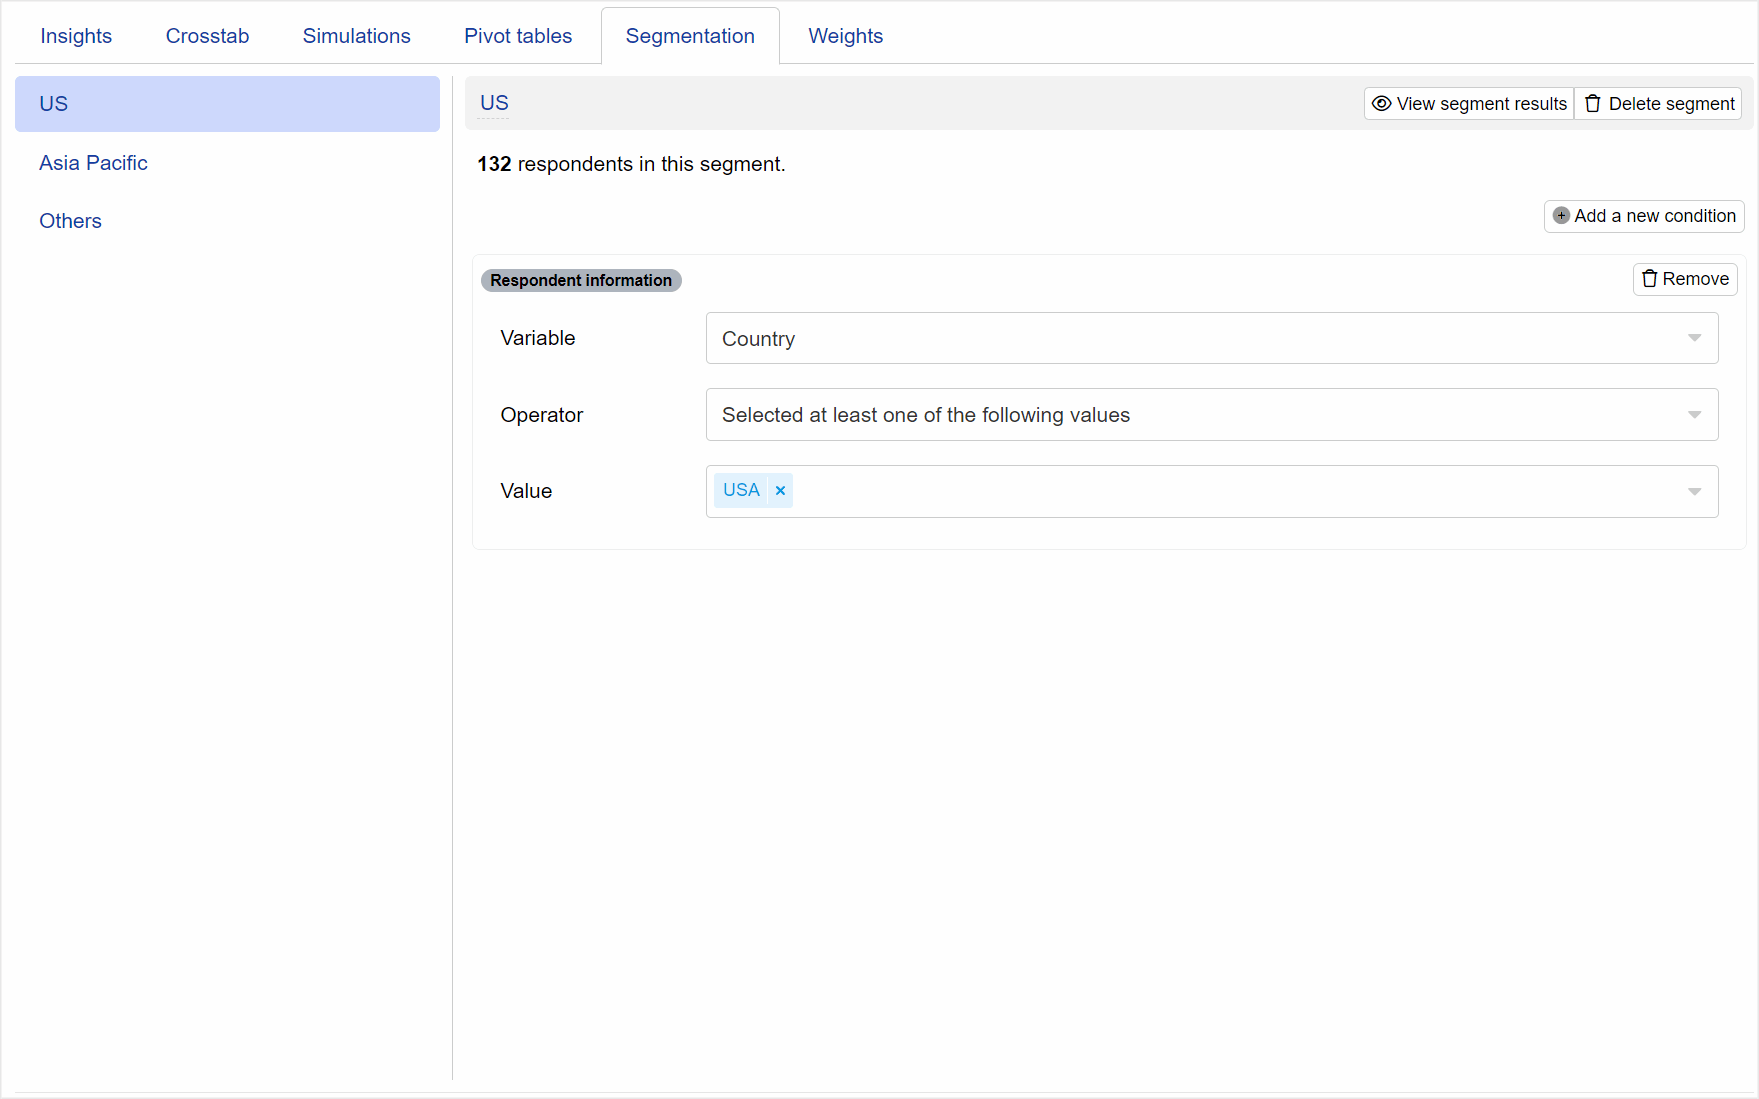The height and width of the screenshot is (1099, 1759).
Task: Remove the USA value tag with x
Action: point(780,490)
